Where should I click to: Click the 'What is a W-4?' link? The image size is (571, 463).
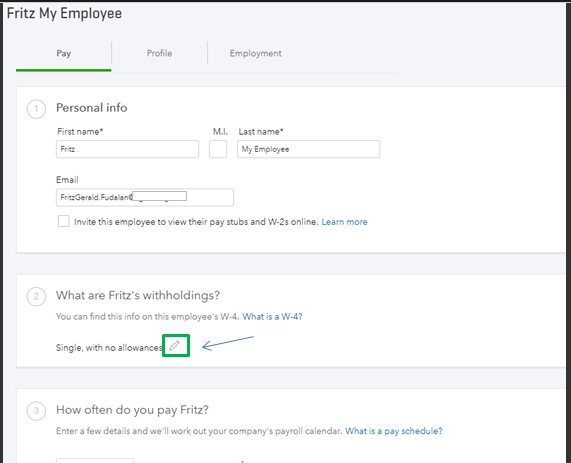point(272,317)
